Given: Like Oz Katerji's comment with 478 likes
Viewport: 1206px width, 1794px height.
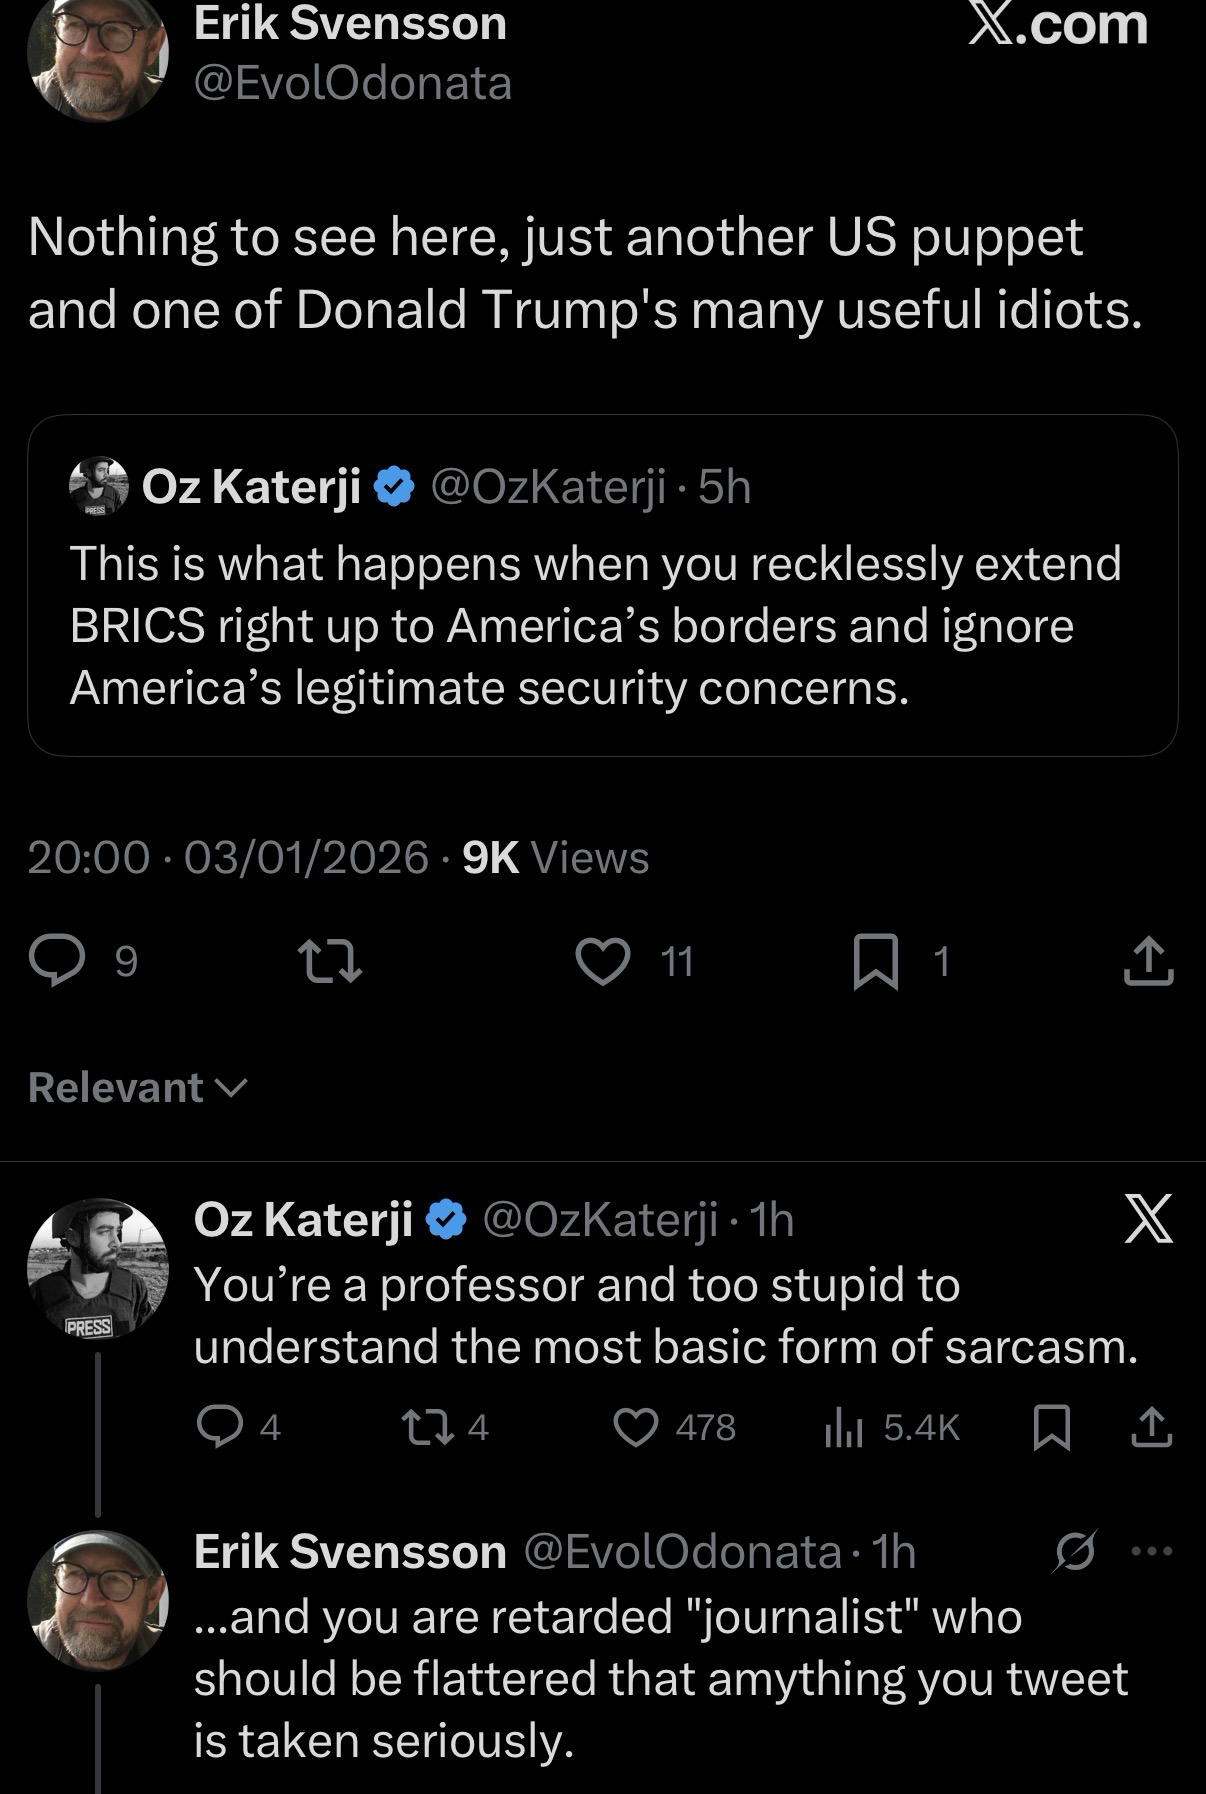Looking at the screenshot, I should (636, 1427).
